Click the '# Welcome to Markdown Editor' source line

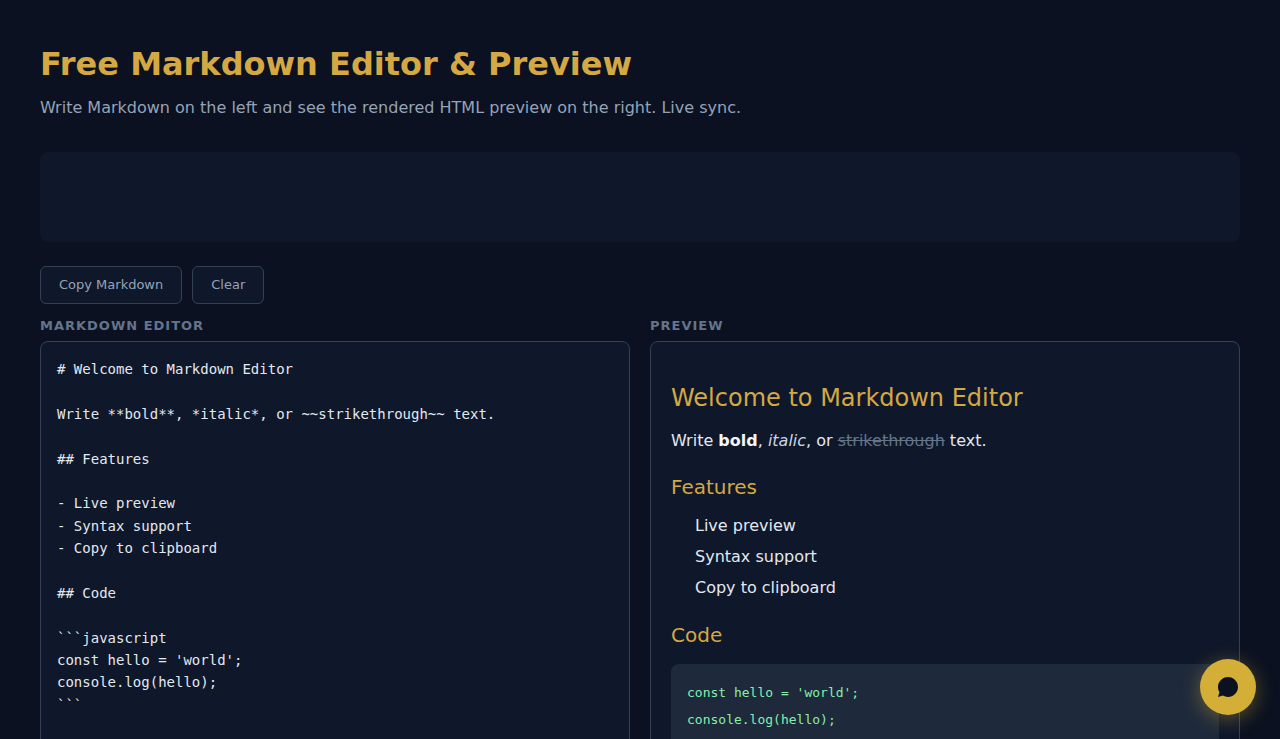(x=175, y=369)
